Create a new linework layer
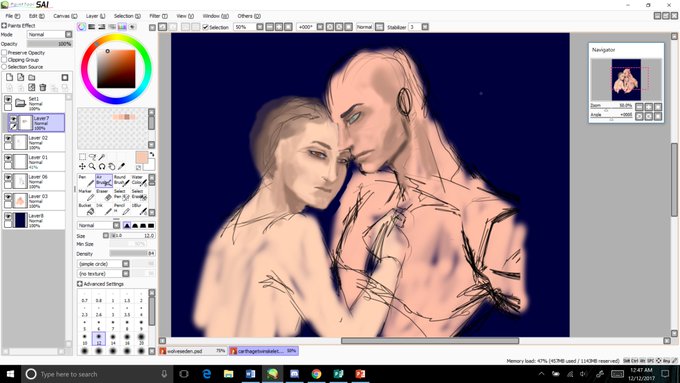Screen dimensions: 680x383 [20, 77]
